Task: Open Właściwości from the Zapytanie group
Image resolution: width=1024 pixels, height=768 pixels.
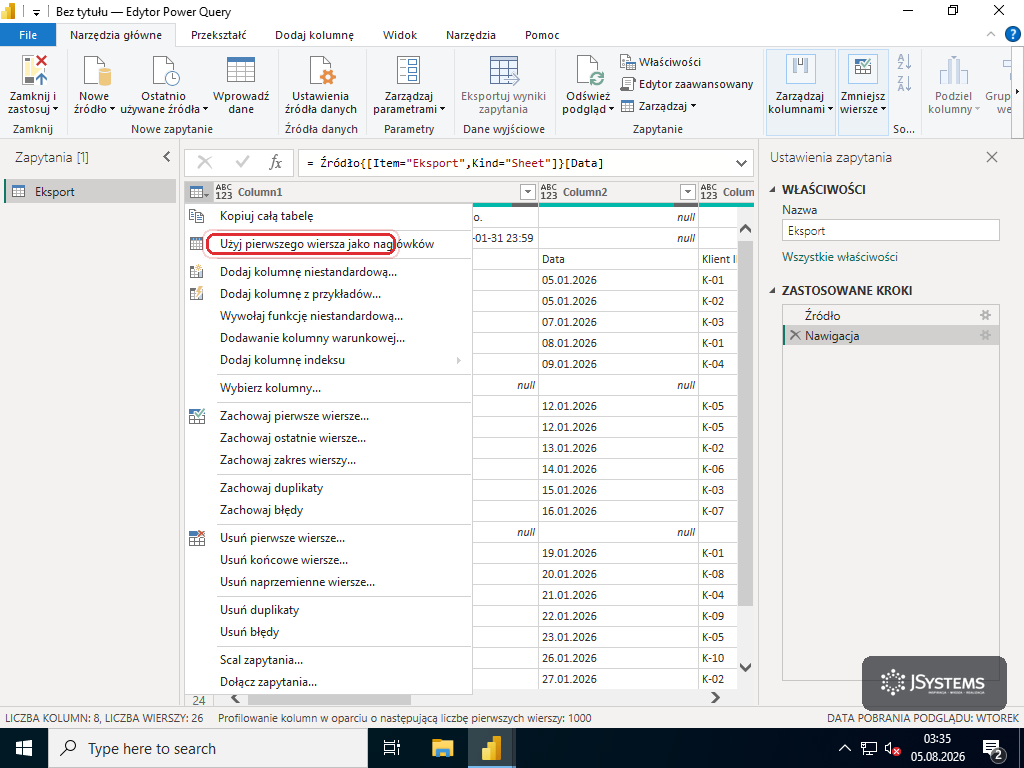Action: point(660,62)
